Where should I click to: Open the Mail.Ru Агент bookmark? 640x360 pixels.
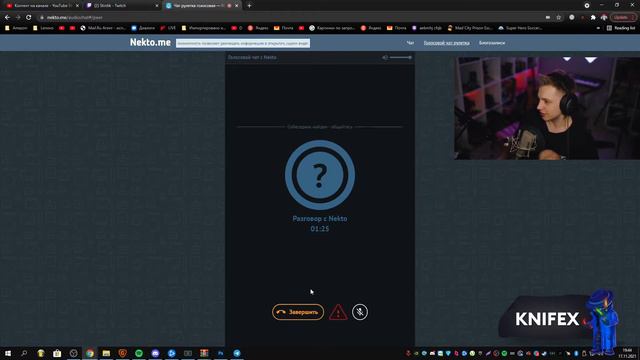(103, 28)
